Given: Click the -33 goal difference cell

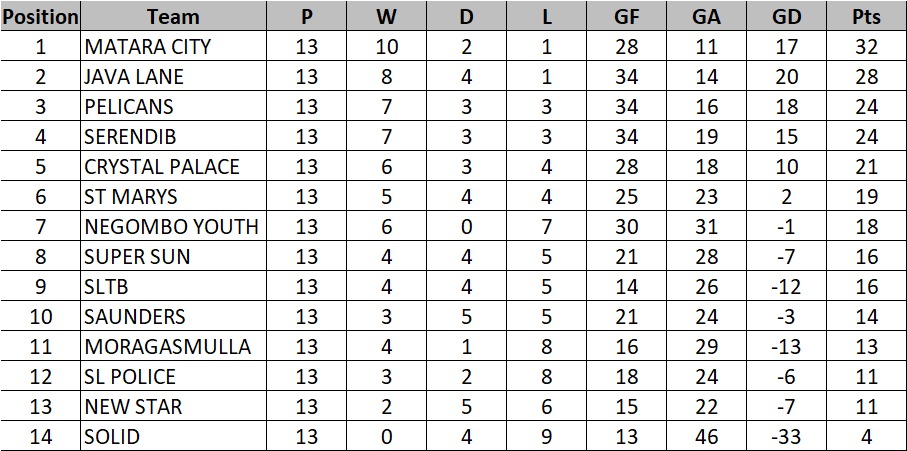Looking at the screenshot, I should [x=787, y=437].
